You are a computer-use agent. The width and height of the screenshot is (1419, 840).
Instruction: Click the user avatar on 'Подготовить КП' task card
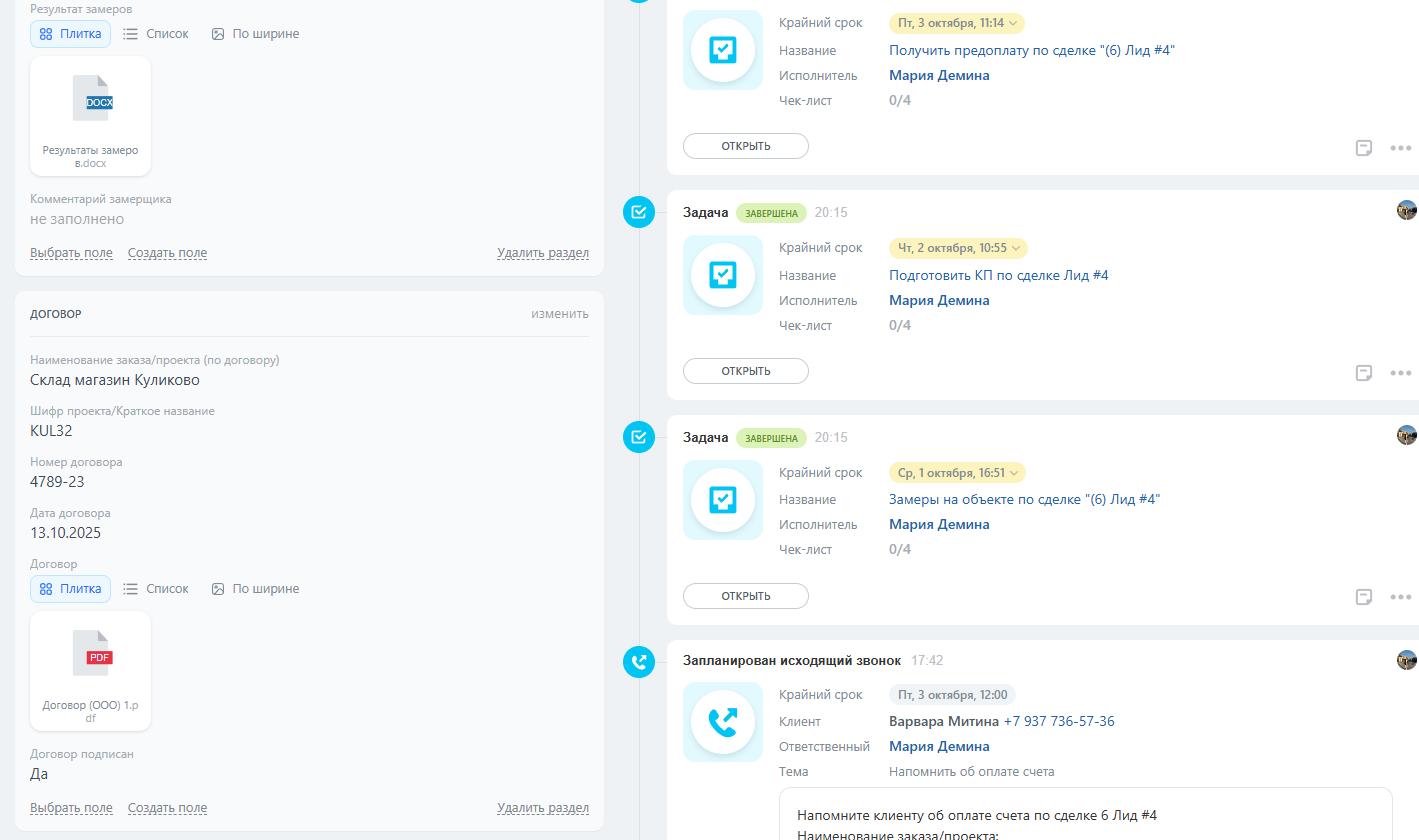1407,210
